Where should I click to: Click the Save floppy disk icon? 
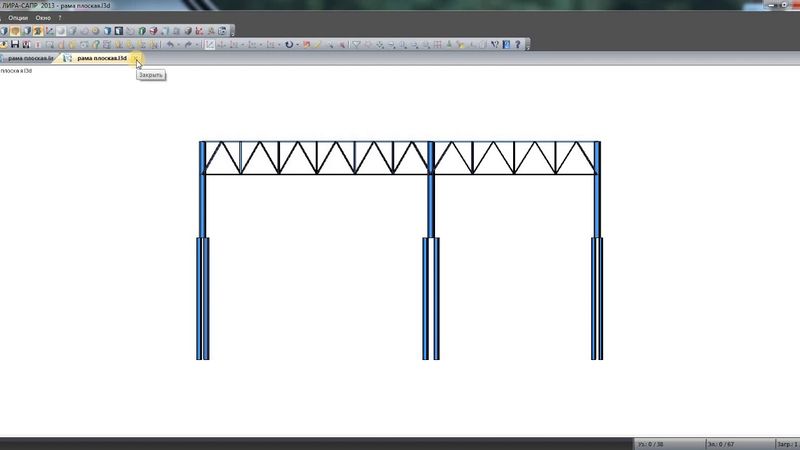pyautogui.click(x=15, y=44)
